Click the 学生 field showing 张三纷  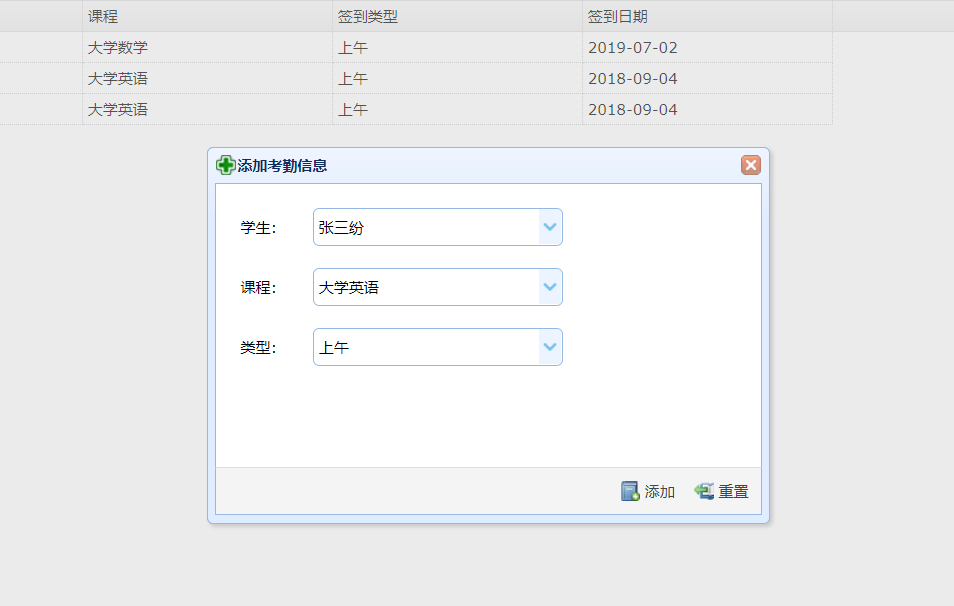(x=426, y=227)
